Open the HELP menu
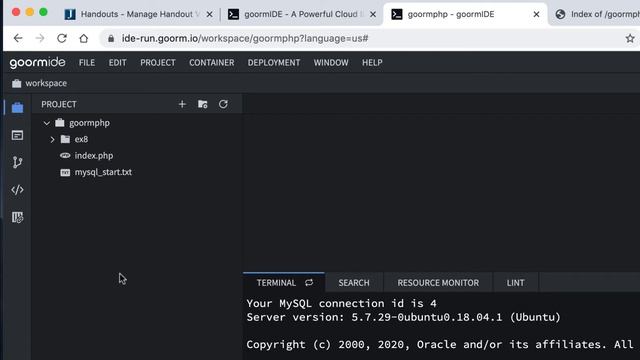 [x=372, y=62]
